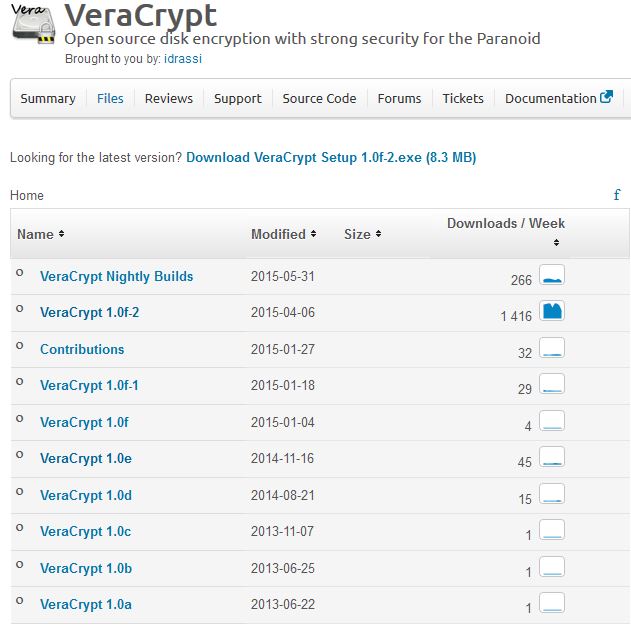Sort the file list by Name column
The height and width of the screenshot is (627, 631).
point(41,234)
